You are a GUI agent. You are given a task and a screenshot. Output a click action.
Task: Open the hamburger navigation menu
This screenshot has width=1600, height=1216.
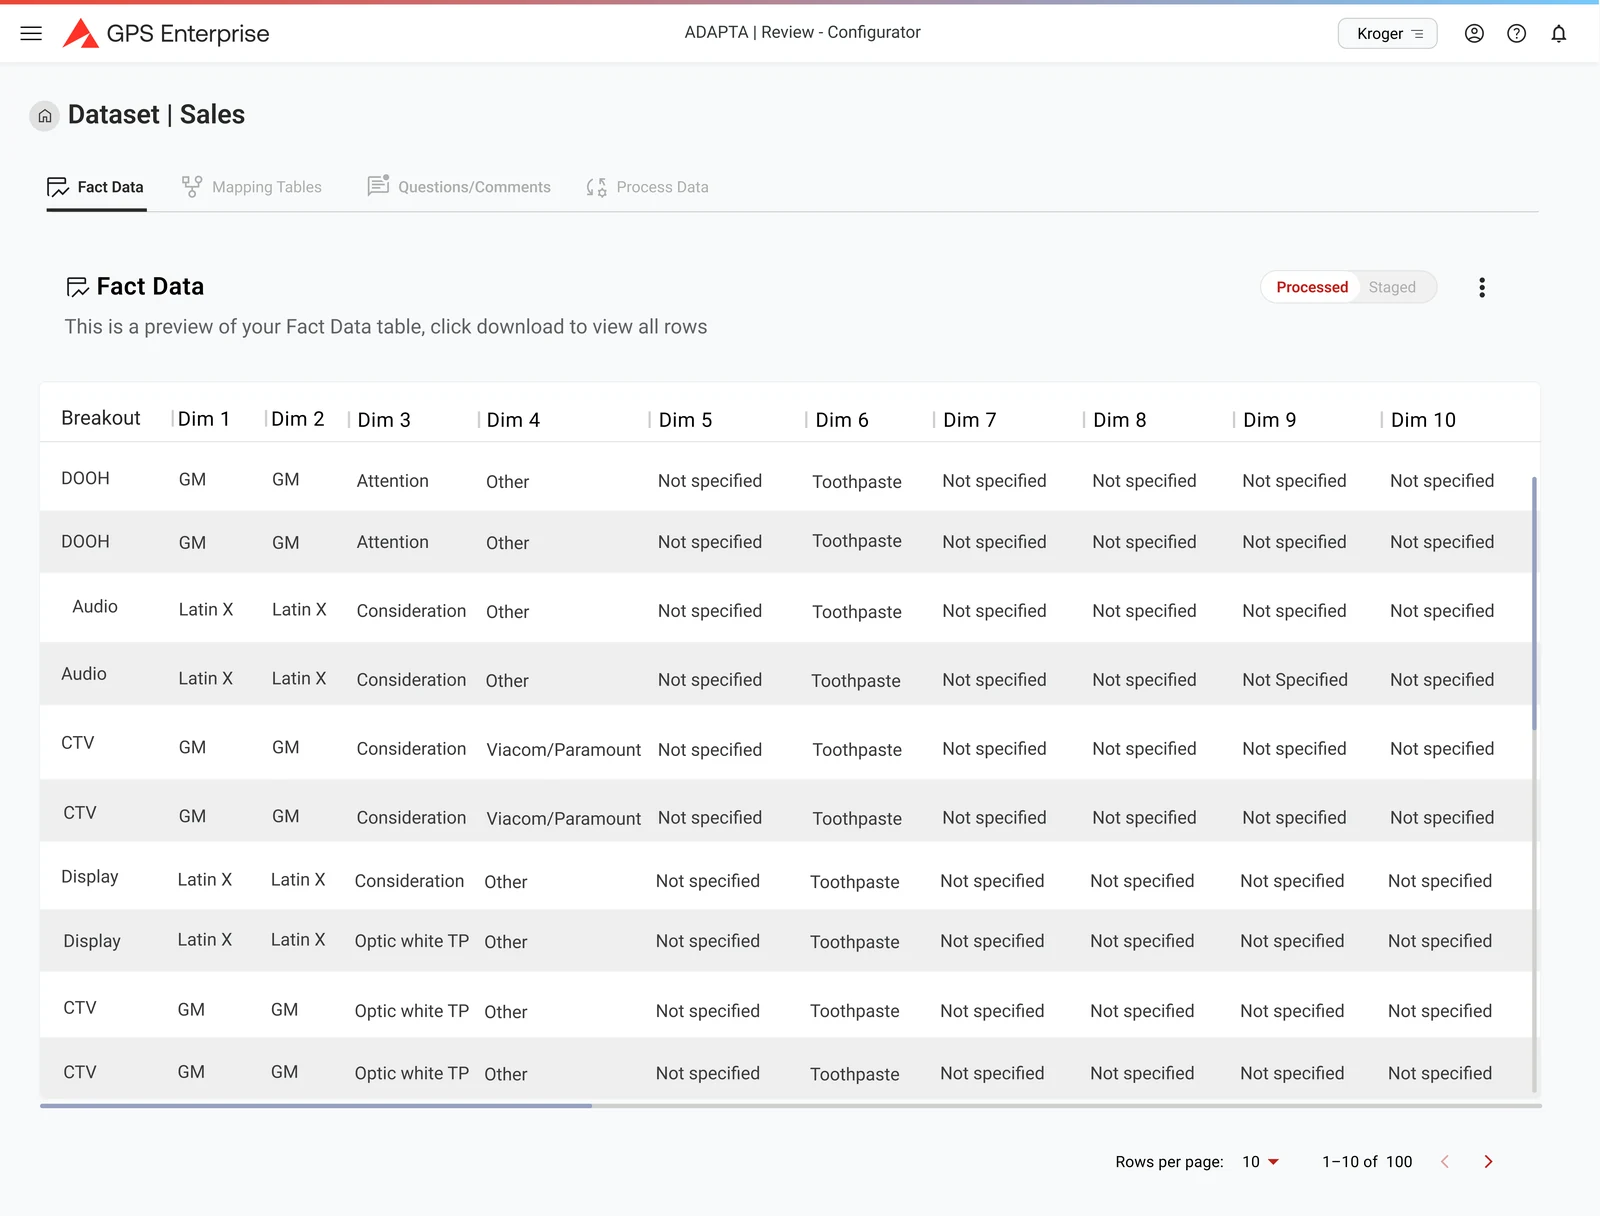tap(31, 33)
